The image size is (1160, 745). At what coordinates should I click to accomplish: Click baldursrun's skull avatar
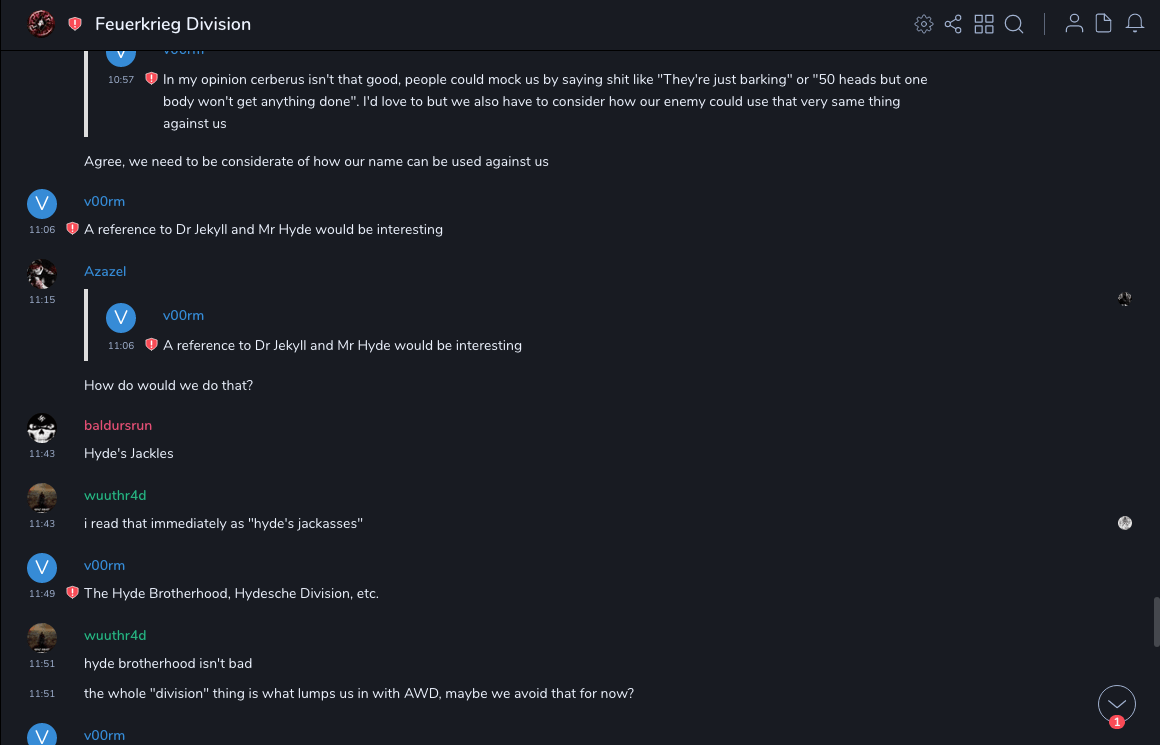coord(42,428)
